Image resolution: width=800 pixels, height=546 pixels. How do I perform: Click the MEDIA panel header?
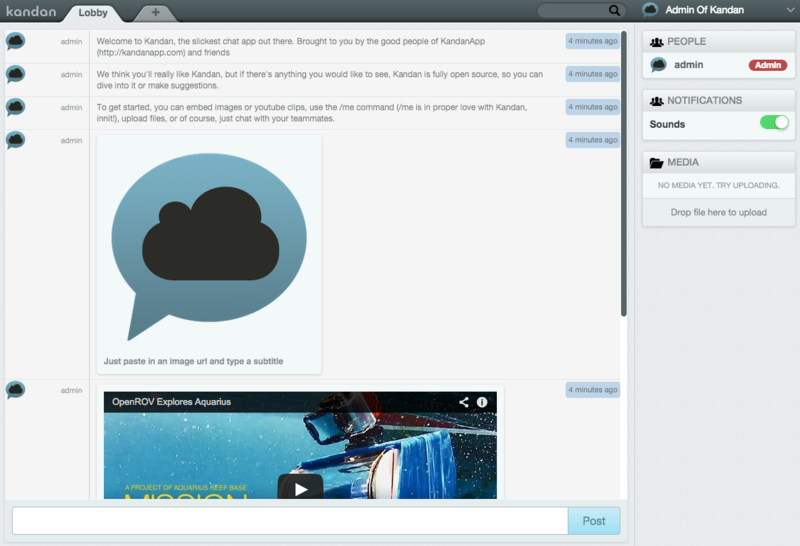pos(718,162)
